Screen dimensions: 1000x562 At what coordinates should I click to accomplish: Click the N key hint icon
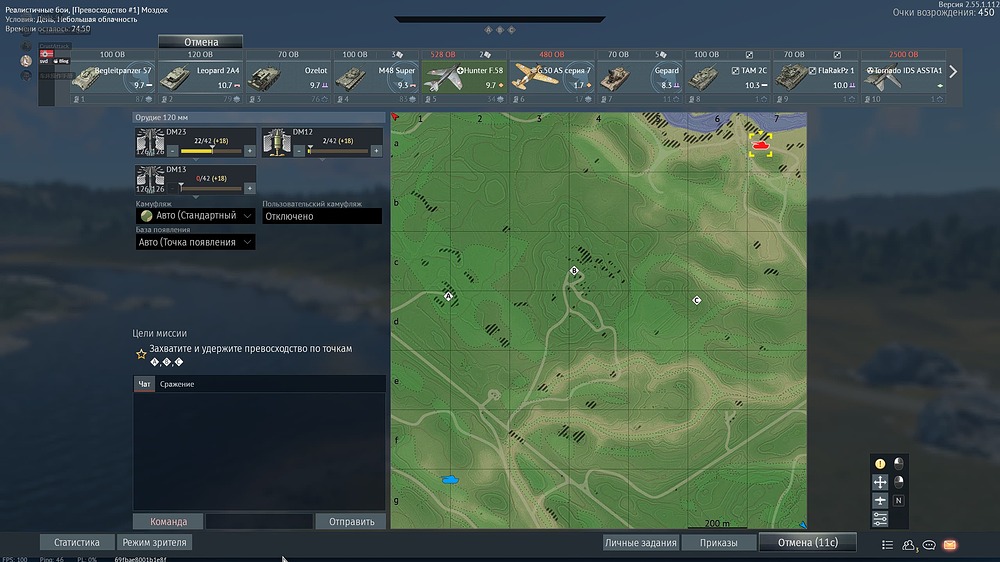pos(899,501)
